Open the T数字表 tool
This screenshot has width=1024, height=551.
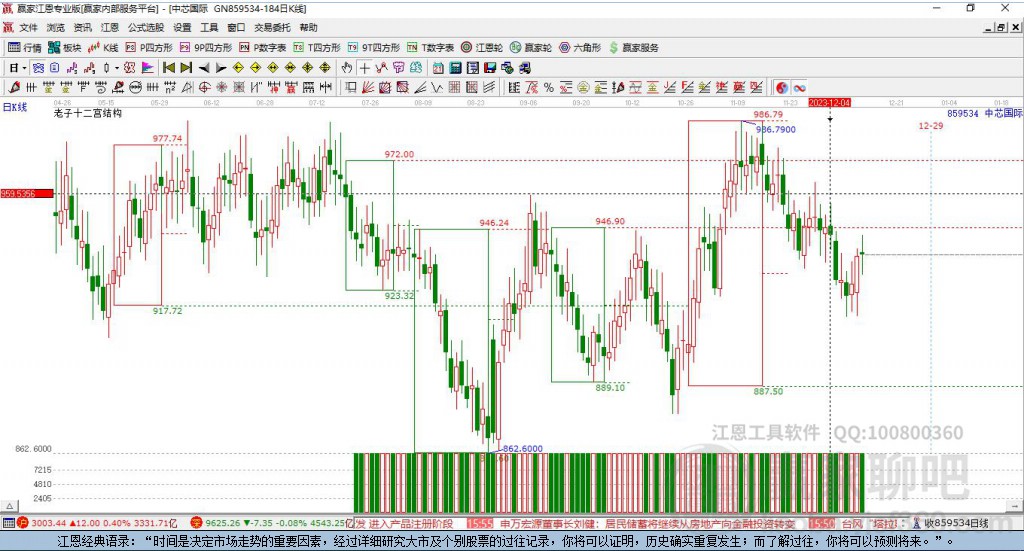click(x=430, y=48)
